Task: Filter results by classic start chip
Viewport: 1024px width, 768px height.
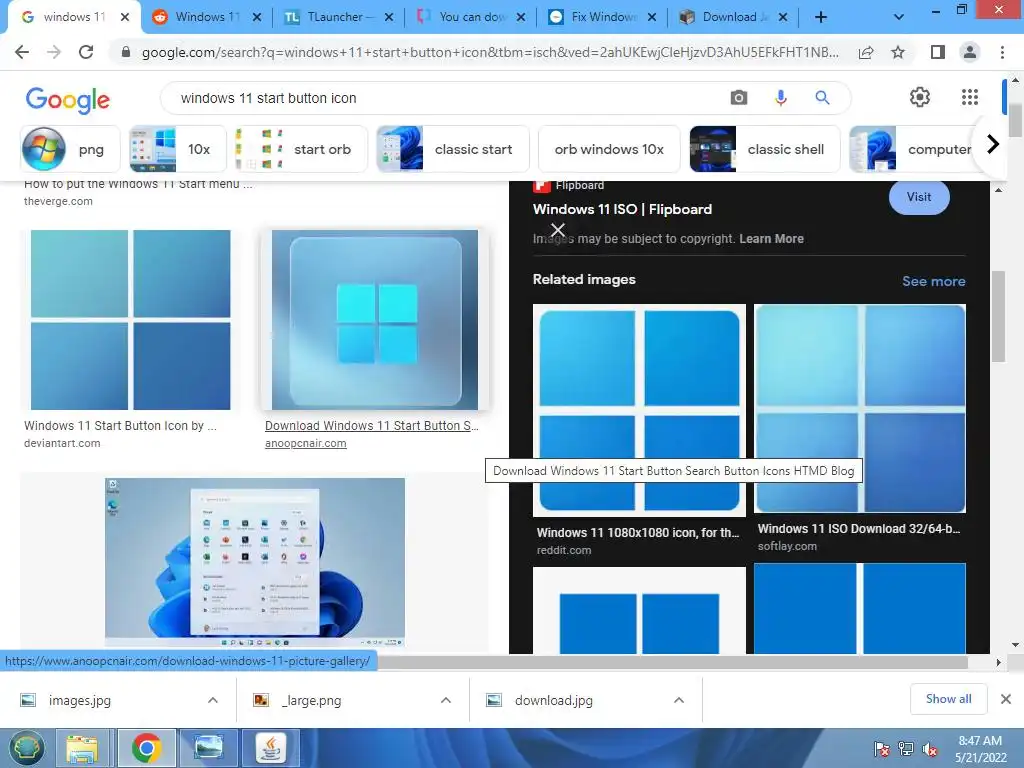Action: 453,149
